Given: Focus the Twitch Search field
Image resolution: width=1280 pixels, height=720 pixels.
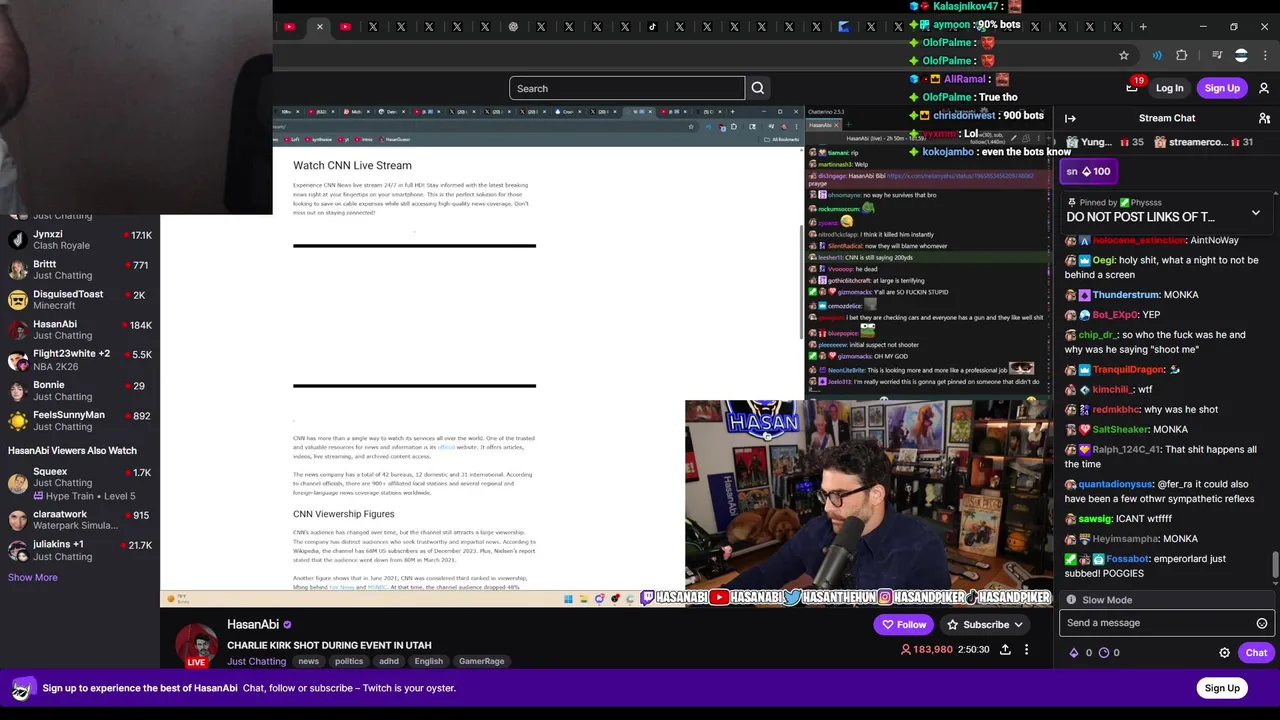Looking at the screenshot, I should [627, 88].
